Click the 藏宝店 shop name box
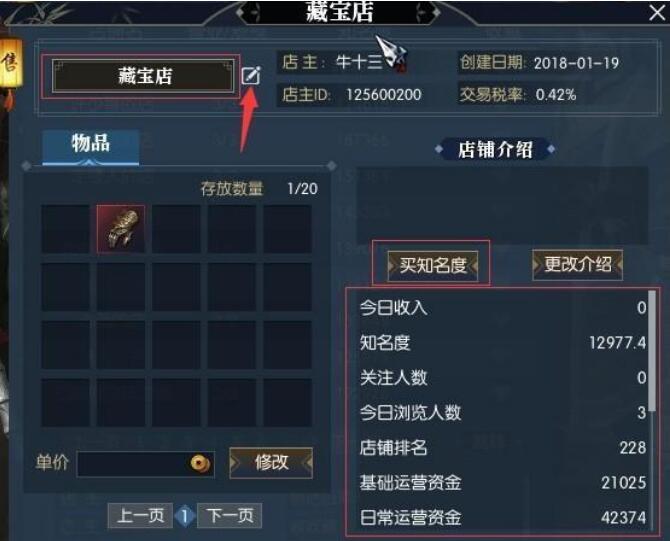 143,76
